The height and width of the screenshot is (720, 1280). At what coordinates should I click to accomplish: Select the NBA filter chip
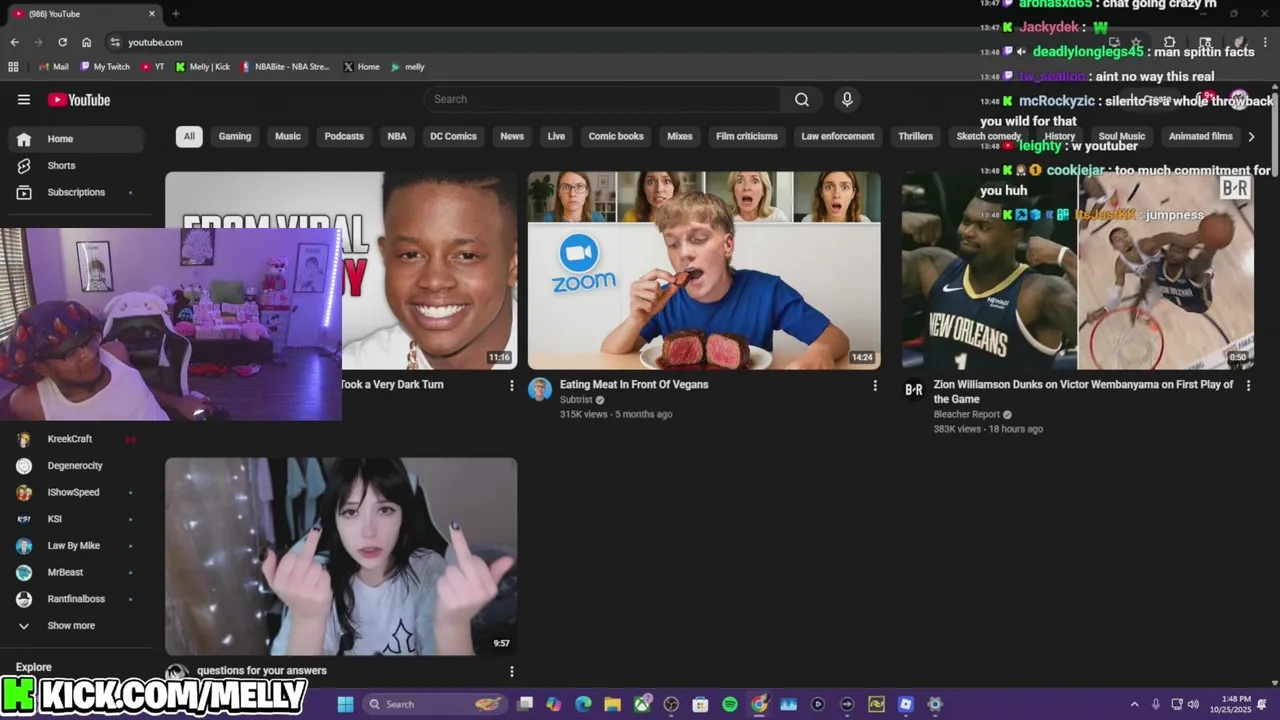tap(397, 136)
